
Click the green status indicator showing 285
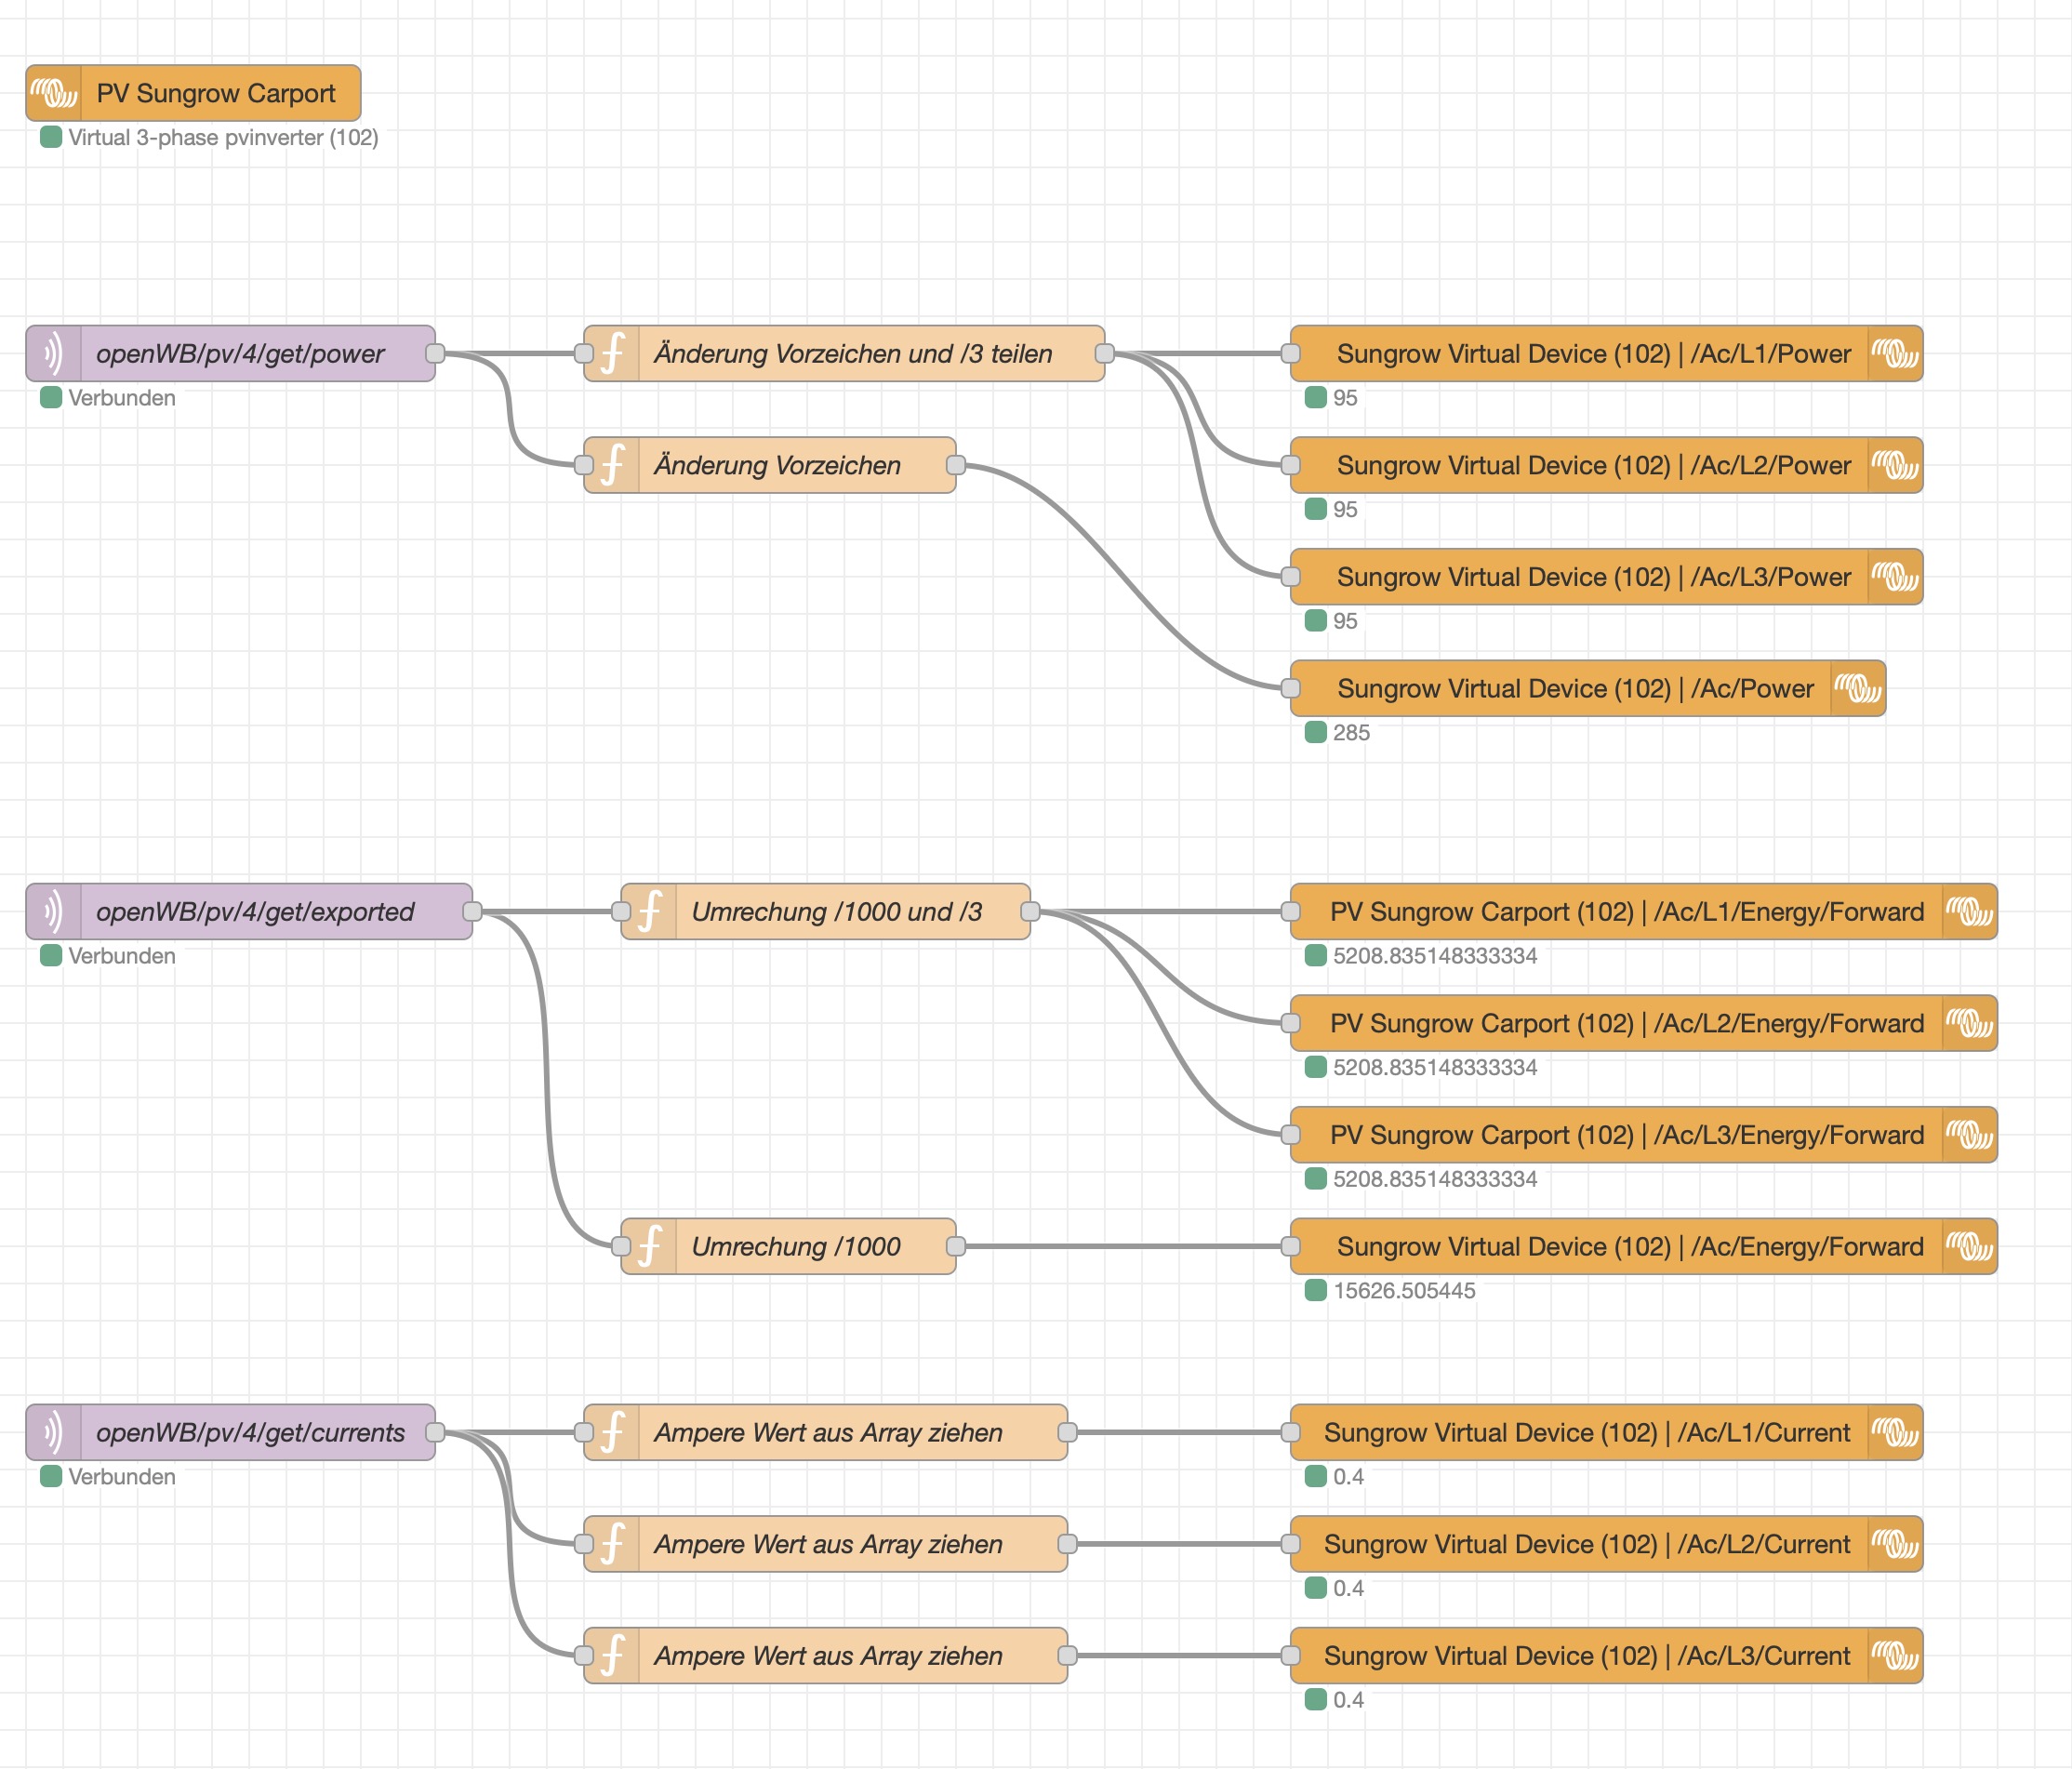pos(1316,733)
